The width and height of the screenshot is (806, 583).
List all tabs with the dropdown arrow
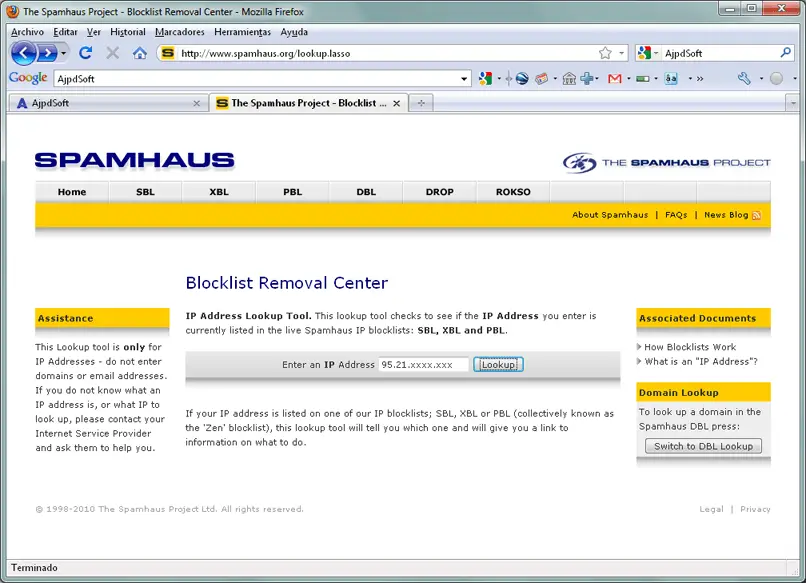(x=793, y=103)
